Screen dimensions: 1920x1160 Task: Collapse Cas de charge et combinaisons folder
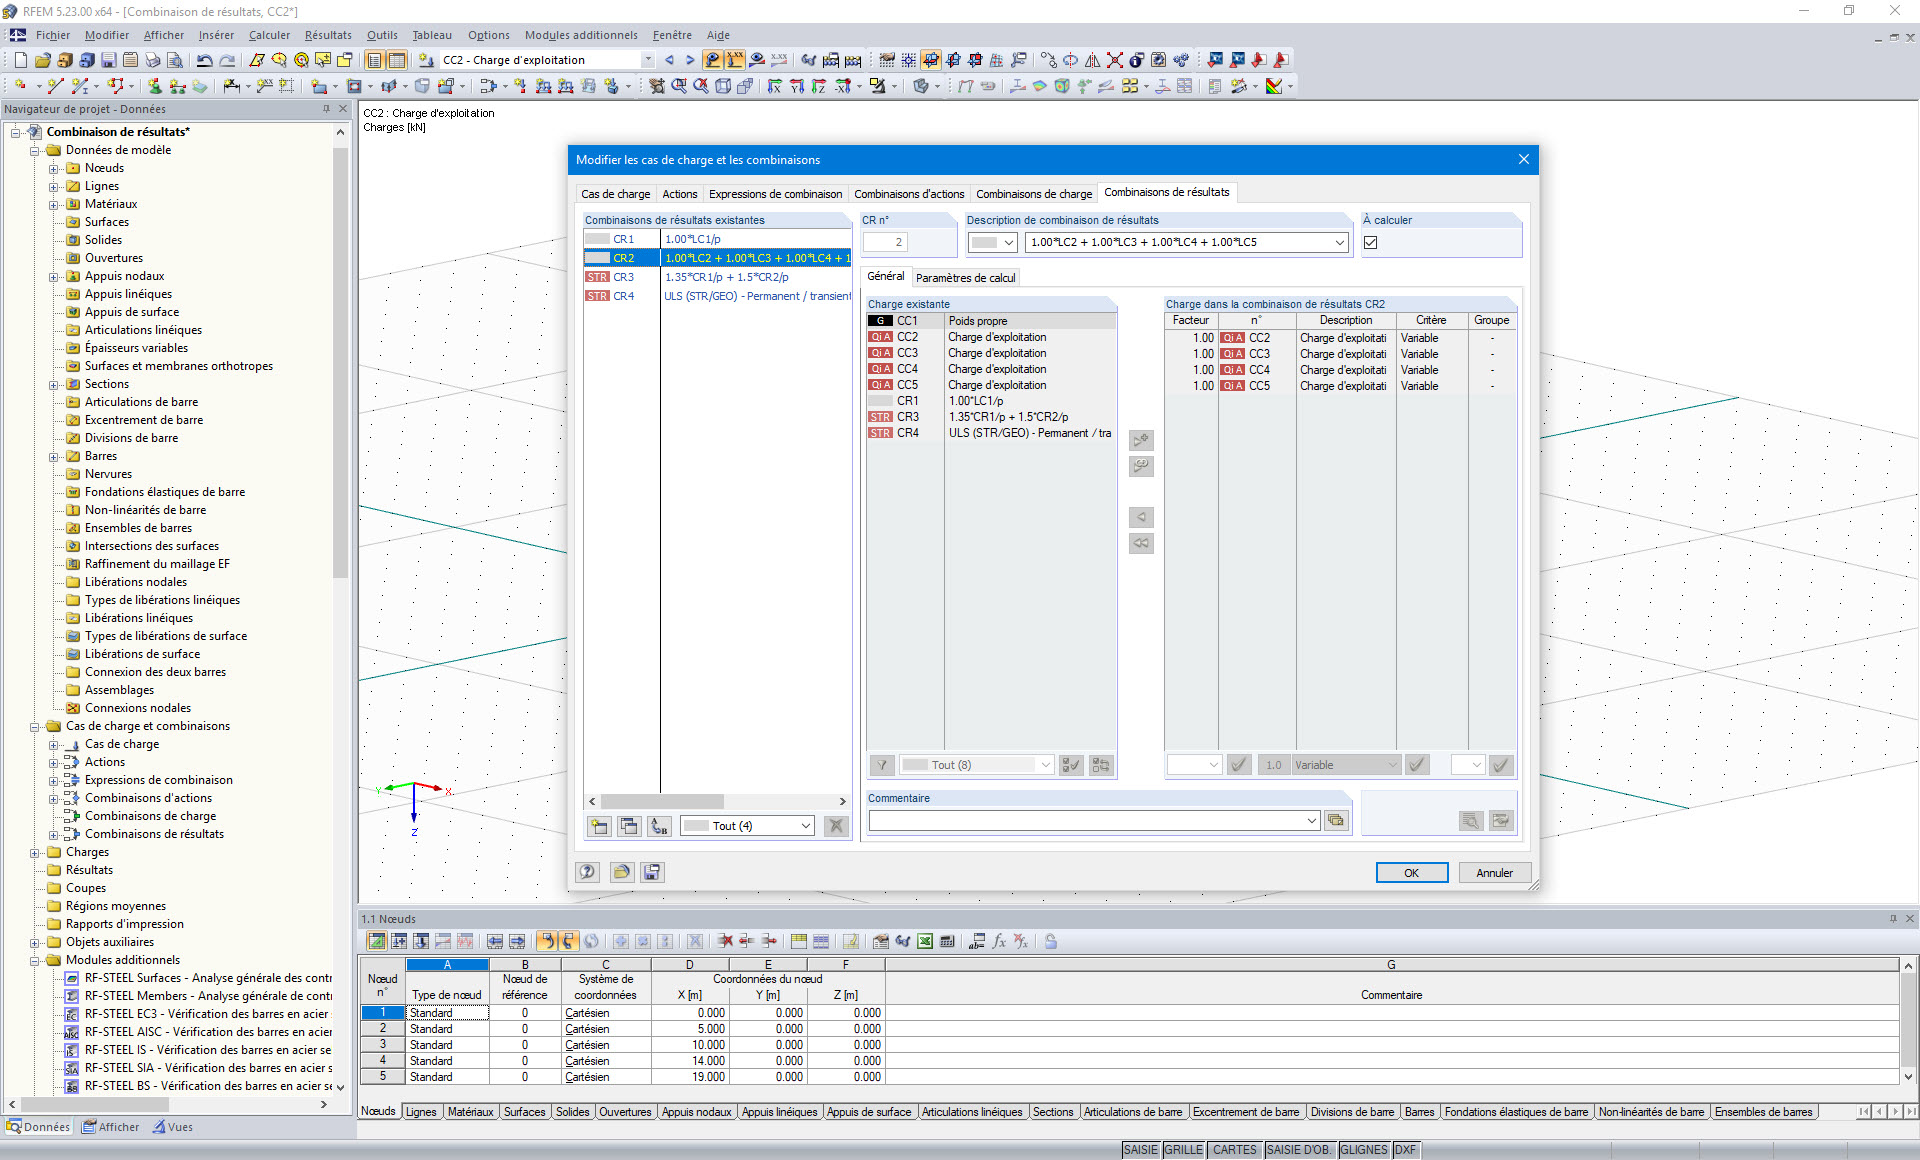[x=35, y=726]
